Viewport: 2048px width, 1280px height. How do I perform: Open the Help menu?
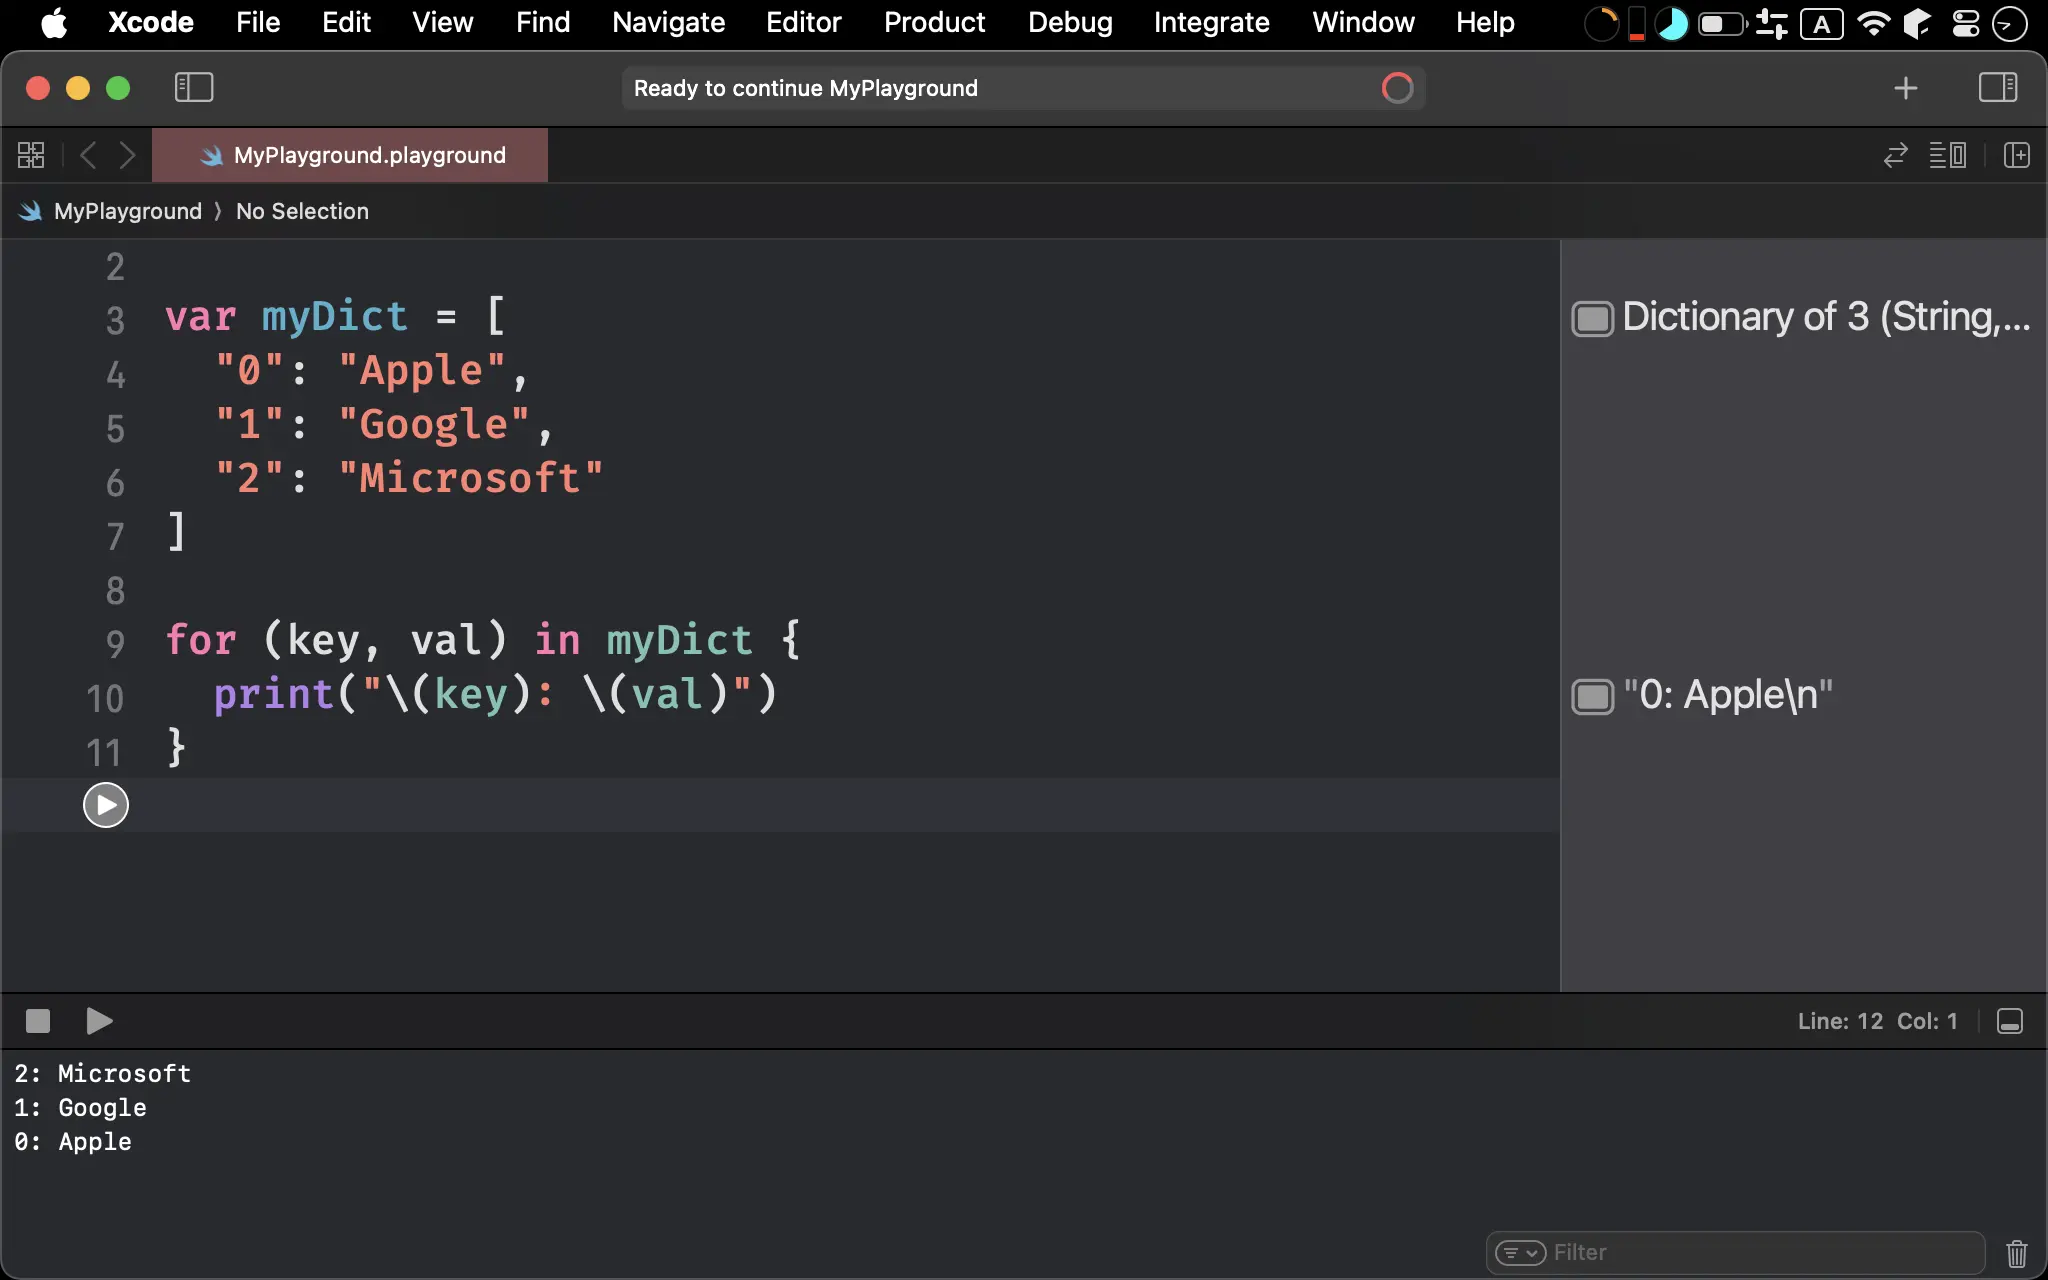pos(1485,22)
